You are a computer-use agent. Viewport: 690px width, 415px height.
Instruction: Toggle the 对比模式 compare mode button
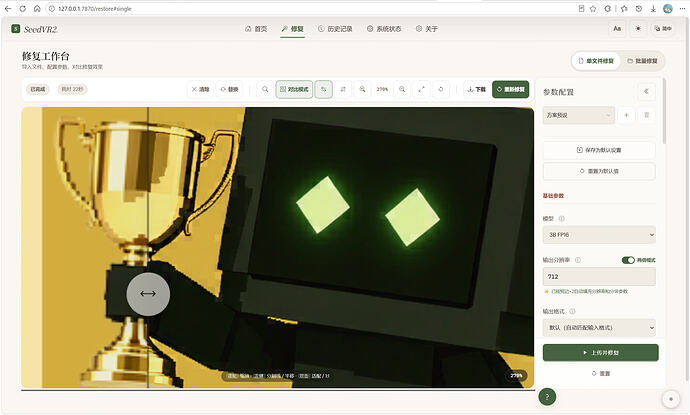coord(294,89)
